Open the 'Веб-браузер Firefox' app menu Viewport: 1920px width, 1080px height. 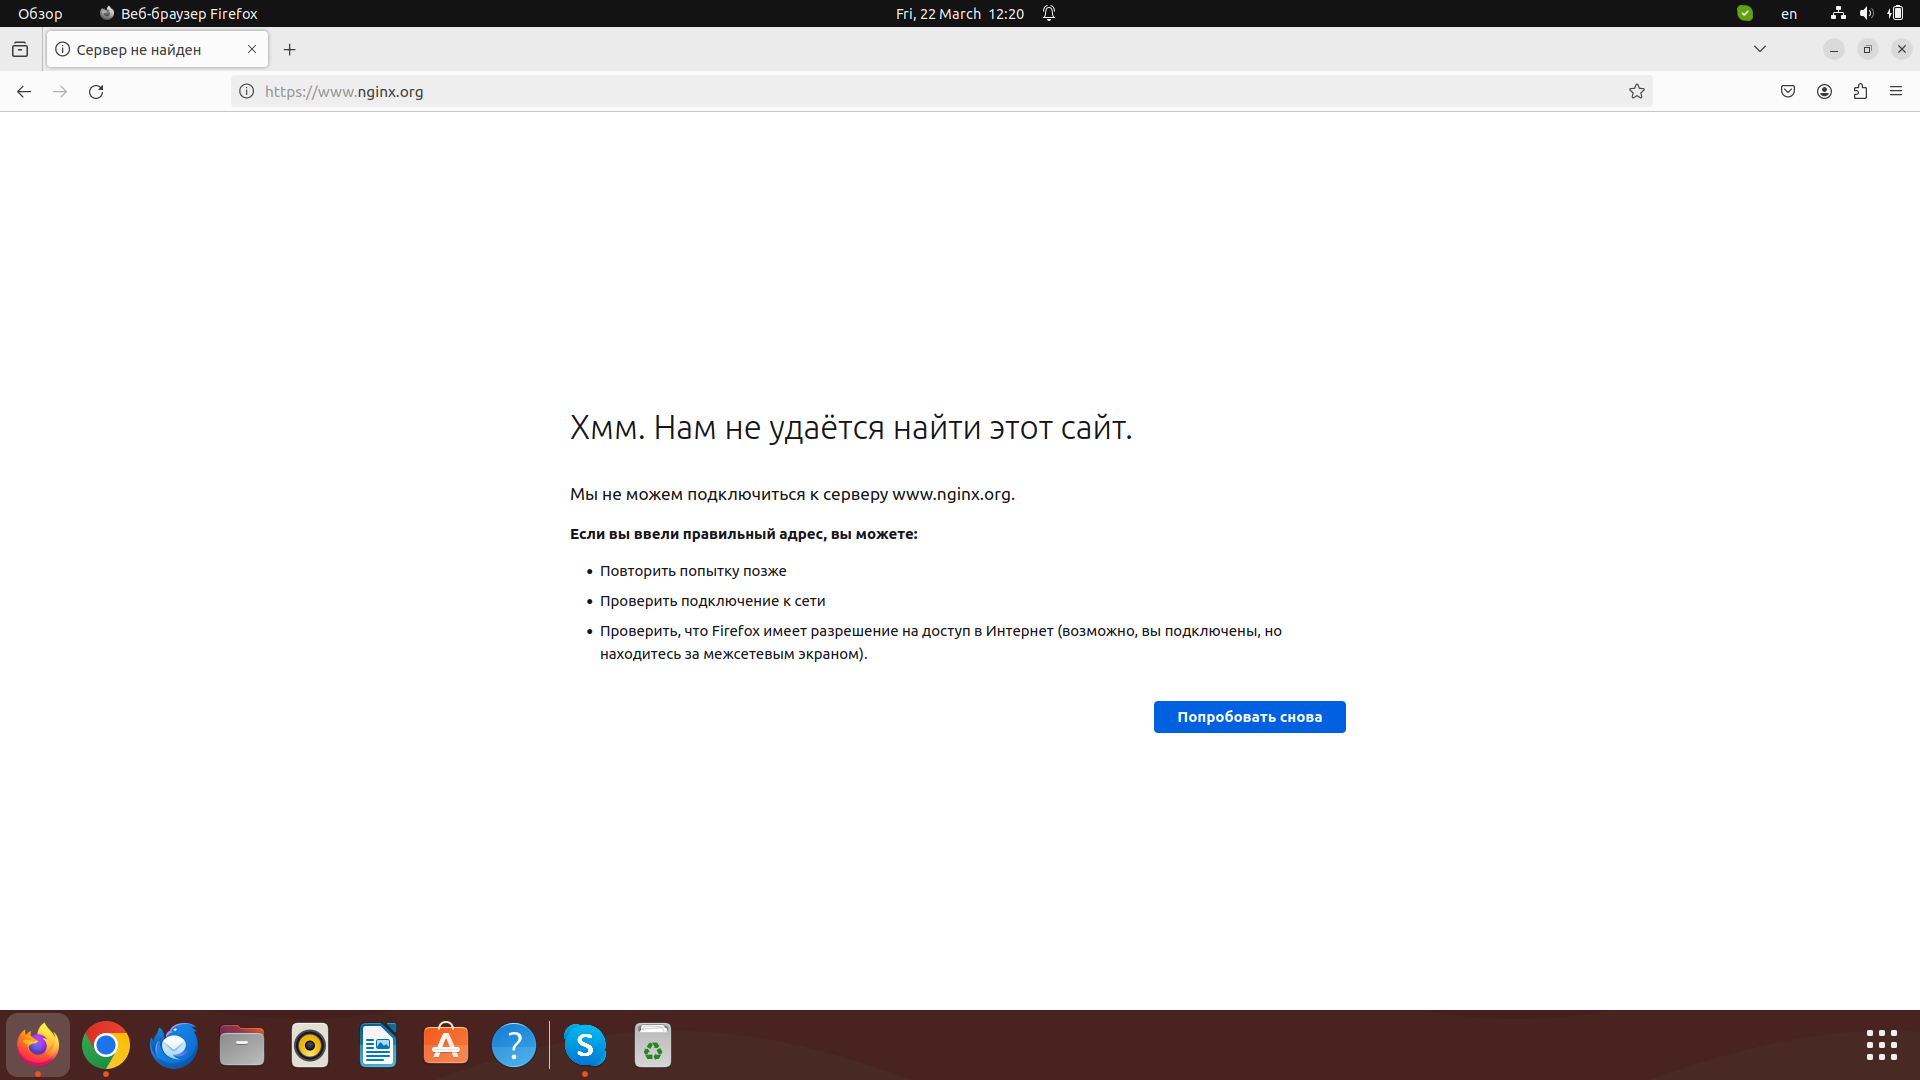pos(179,13)
